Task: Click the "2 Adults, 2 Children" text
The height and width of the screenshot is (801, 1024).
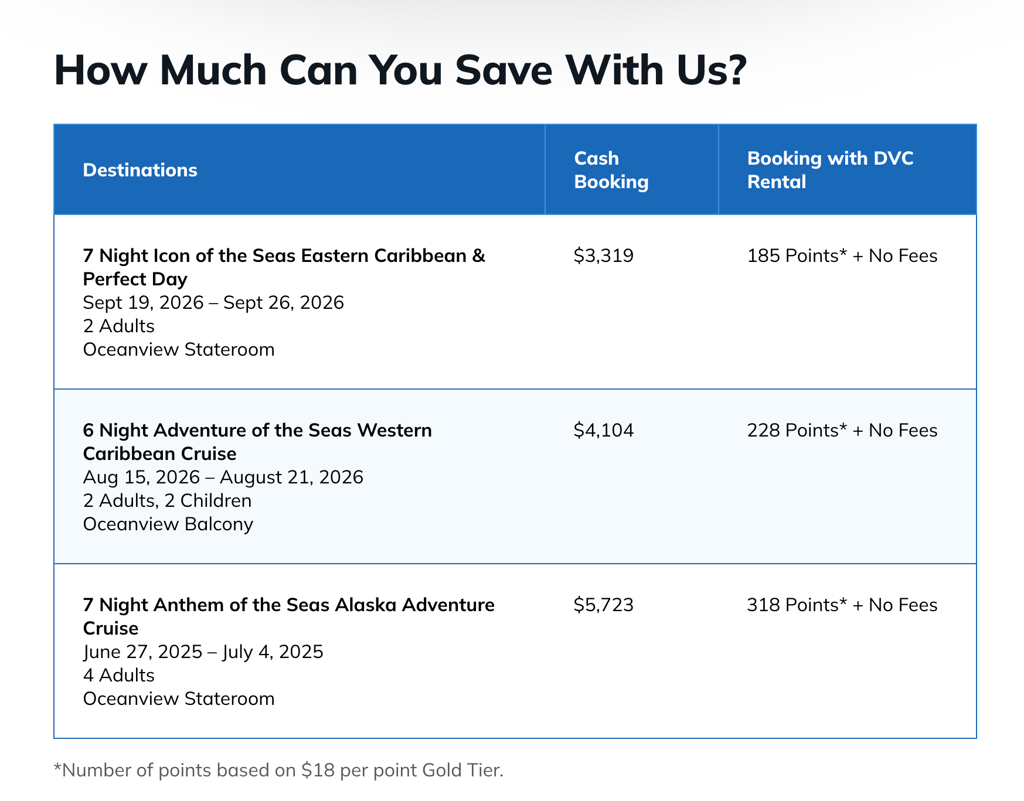Action: point(167,500)
